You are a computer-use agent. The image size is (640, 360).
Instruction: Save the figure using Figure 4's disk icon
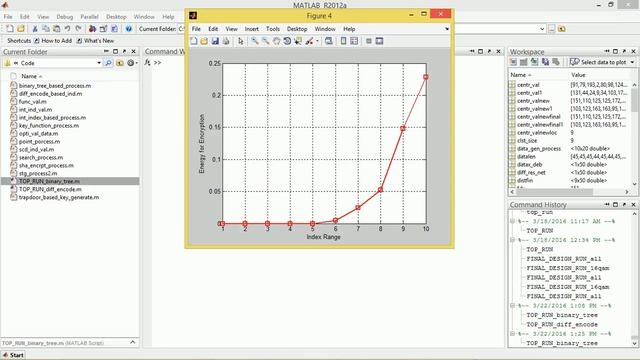215,41
